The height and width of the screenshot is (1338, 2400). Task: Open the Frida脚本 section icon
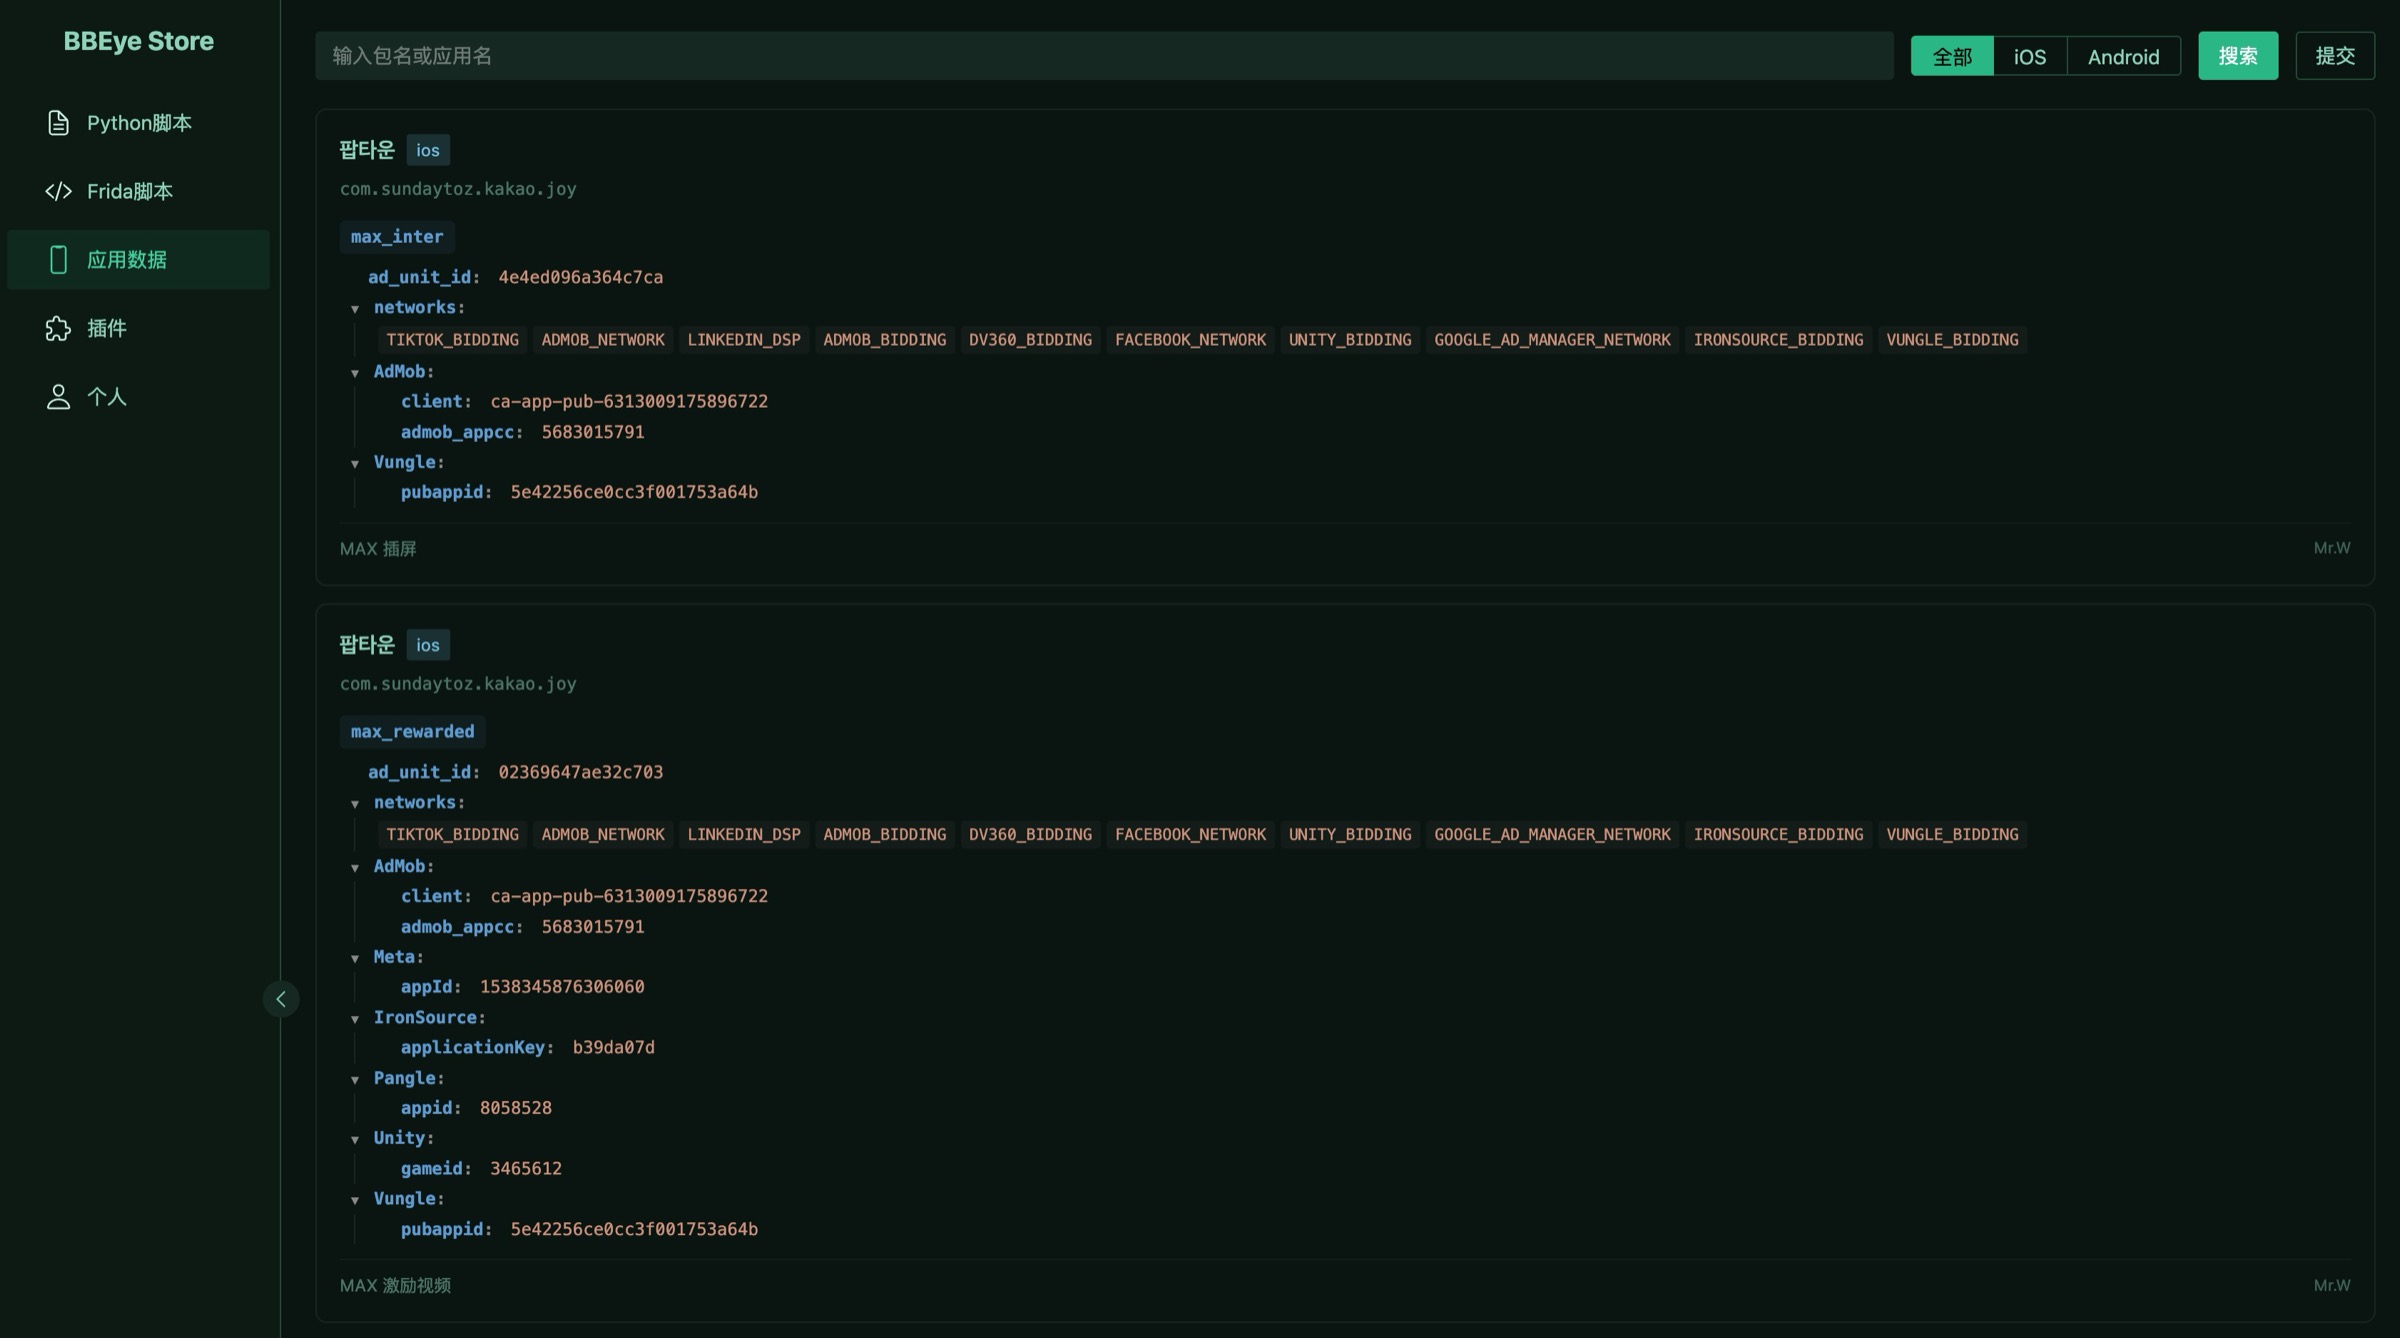point(58,191)
